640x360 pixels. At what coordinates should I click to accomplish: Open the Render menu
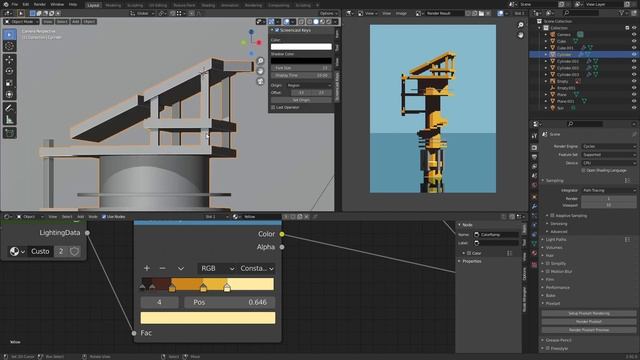pyautogui.click(x=40, y=4)
